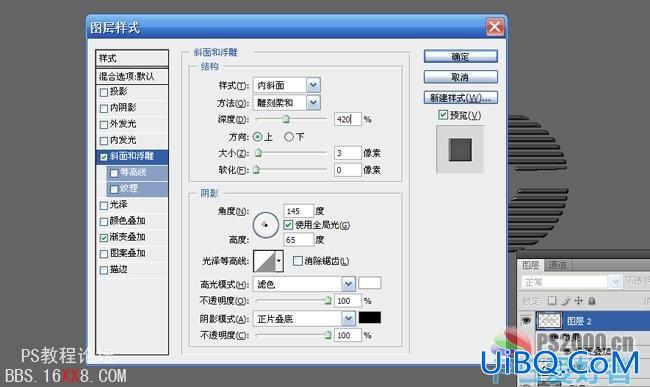Open the 光泽等高线 contour picker arrow
This screenshot has height=387, width=650.
pyautogui.click(x=279, y=261)
